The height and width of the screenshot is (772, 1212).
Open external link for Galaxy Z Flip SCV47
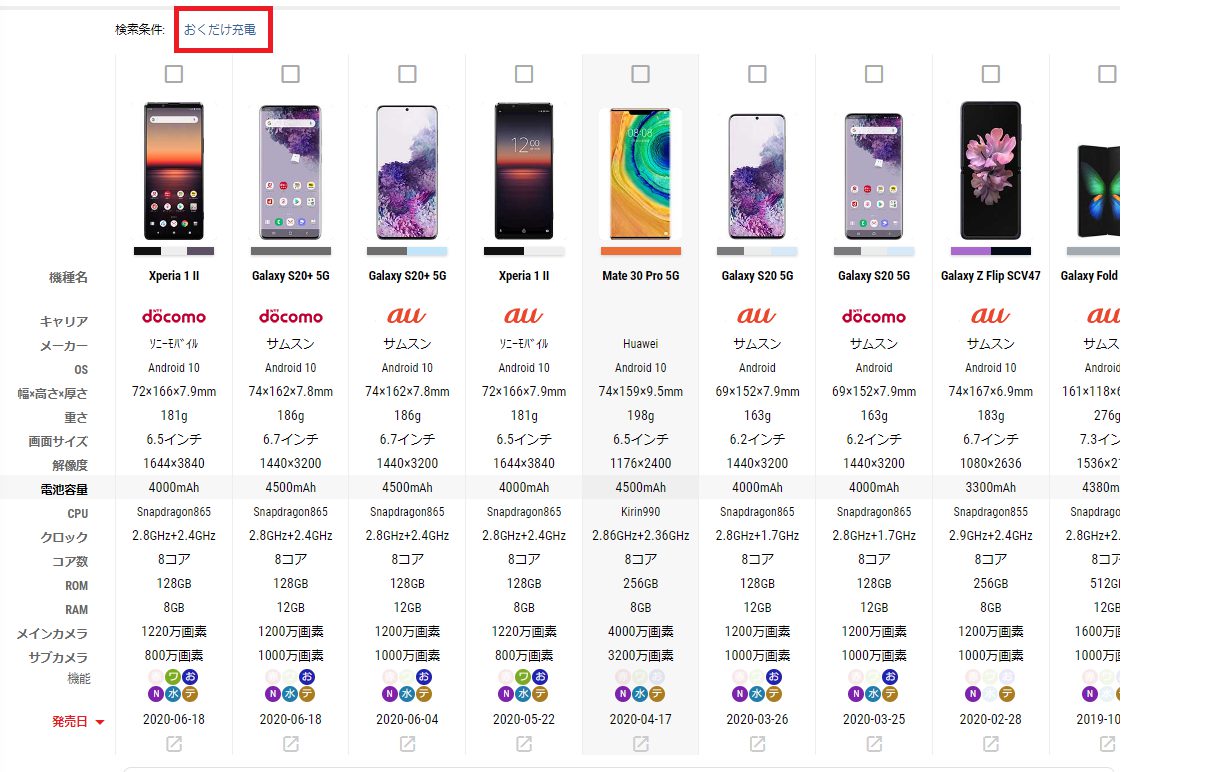pos(991,744)
